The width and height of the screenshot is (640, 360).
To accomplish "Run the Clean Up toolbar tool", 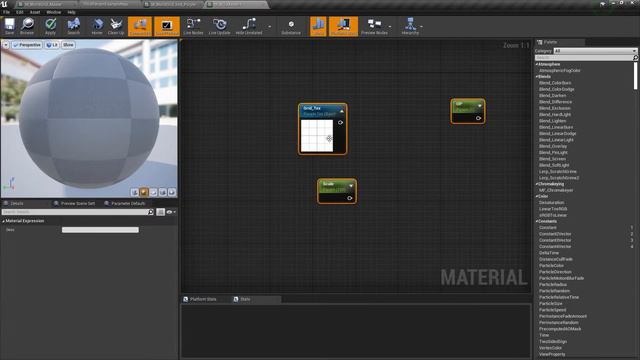I will [x=116, y=26].
